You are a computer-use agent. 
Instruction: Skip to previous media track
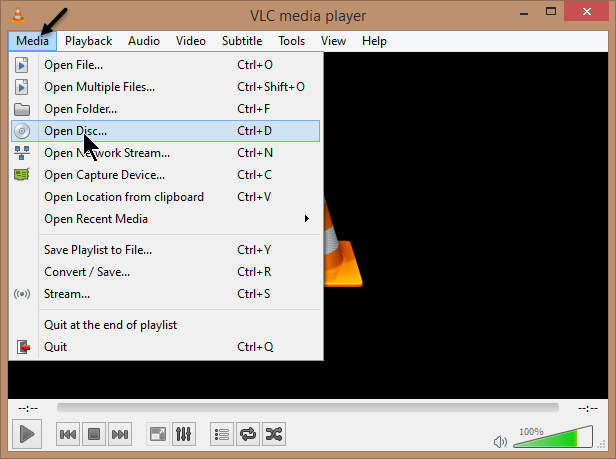coord(68,434)
